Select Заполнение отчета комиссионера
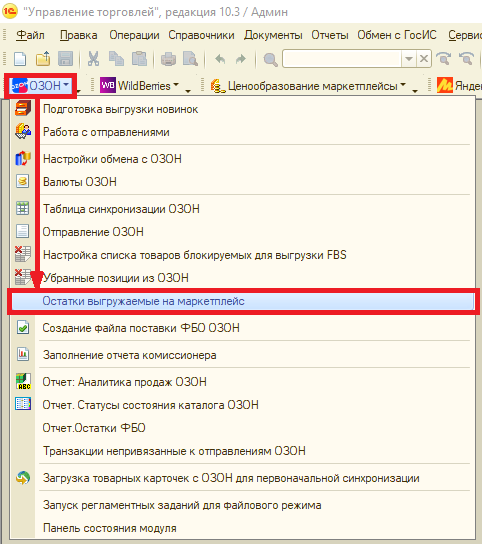Image resolution: width=482 pixels, height=544 pixels. (243, 355)
